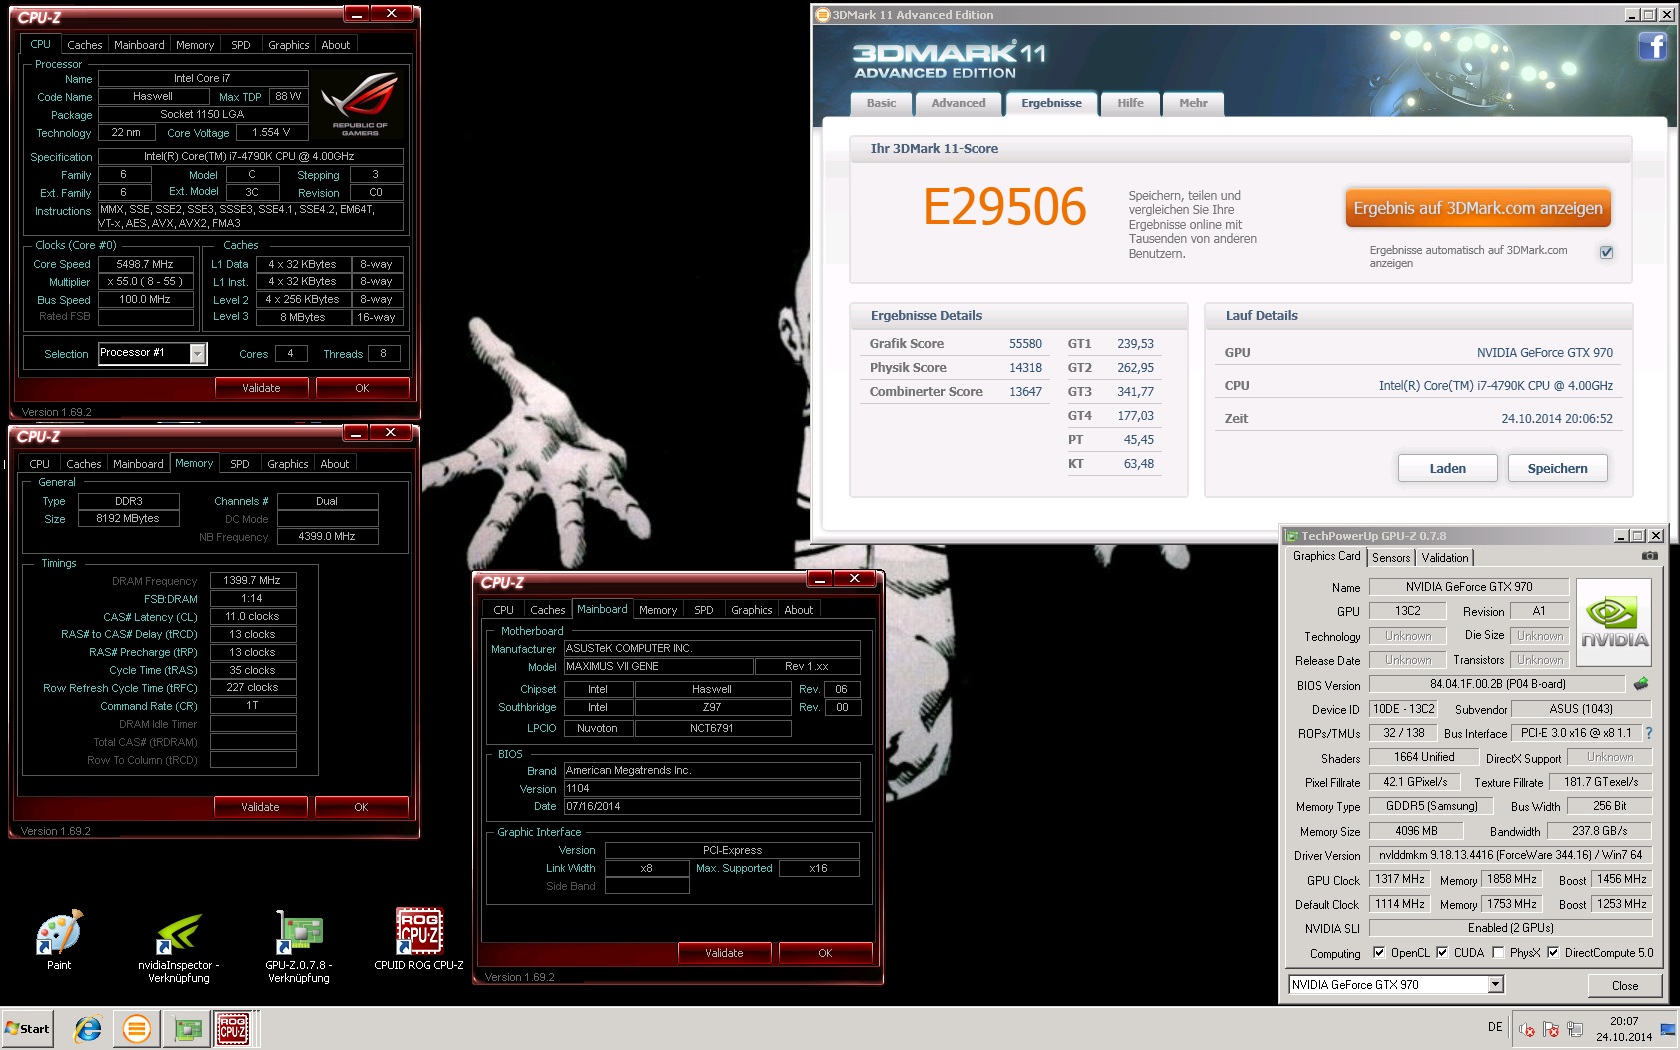Open the GPU-Z.0.7.8 desktop shortcut
Viewport: 1680px width, 1050px height.
coord(299,947)
